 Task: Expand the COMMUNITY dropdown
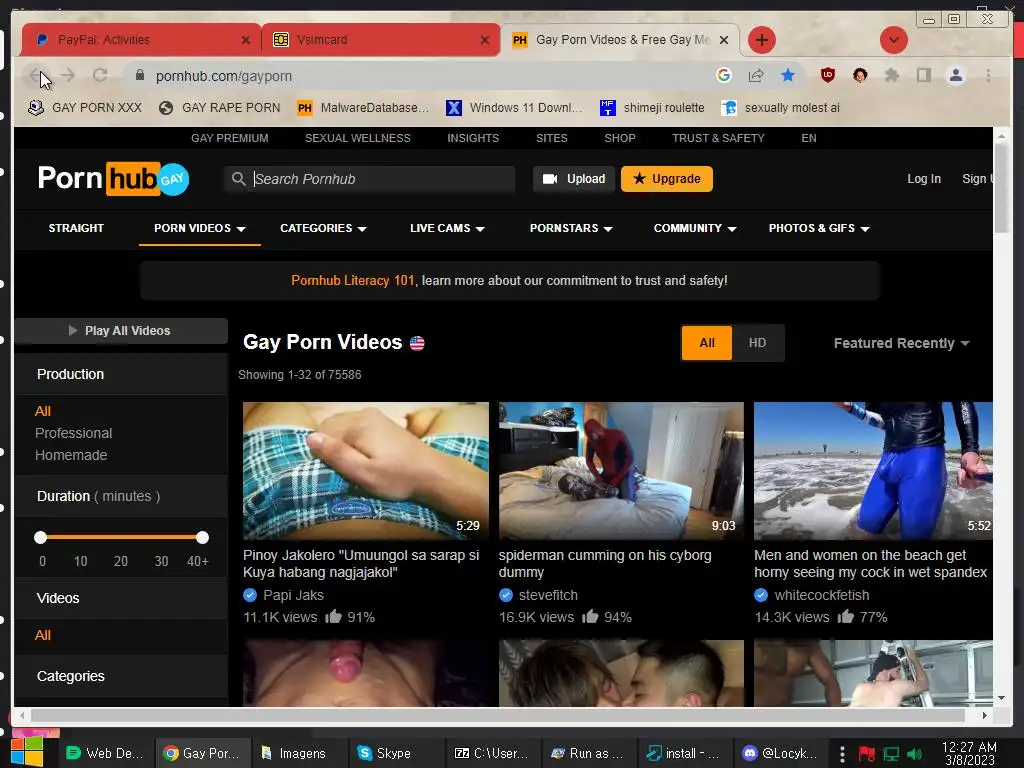[695, 228]
